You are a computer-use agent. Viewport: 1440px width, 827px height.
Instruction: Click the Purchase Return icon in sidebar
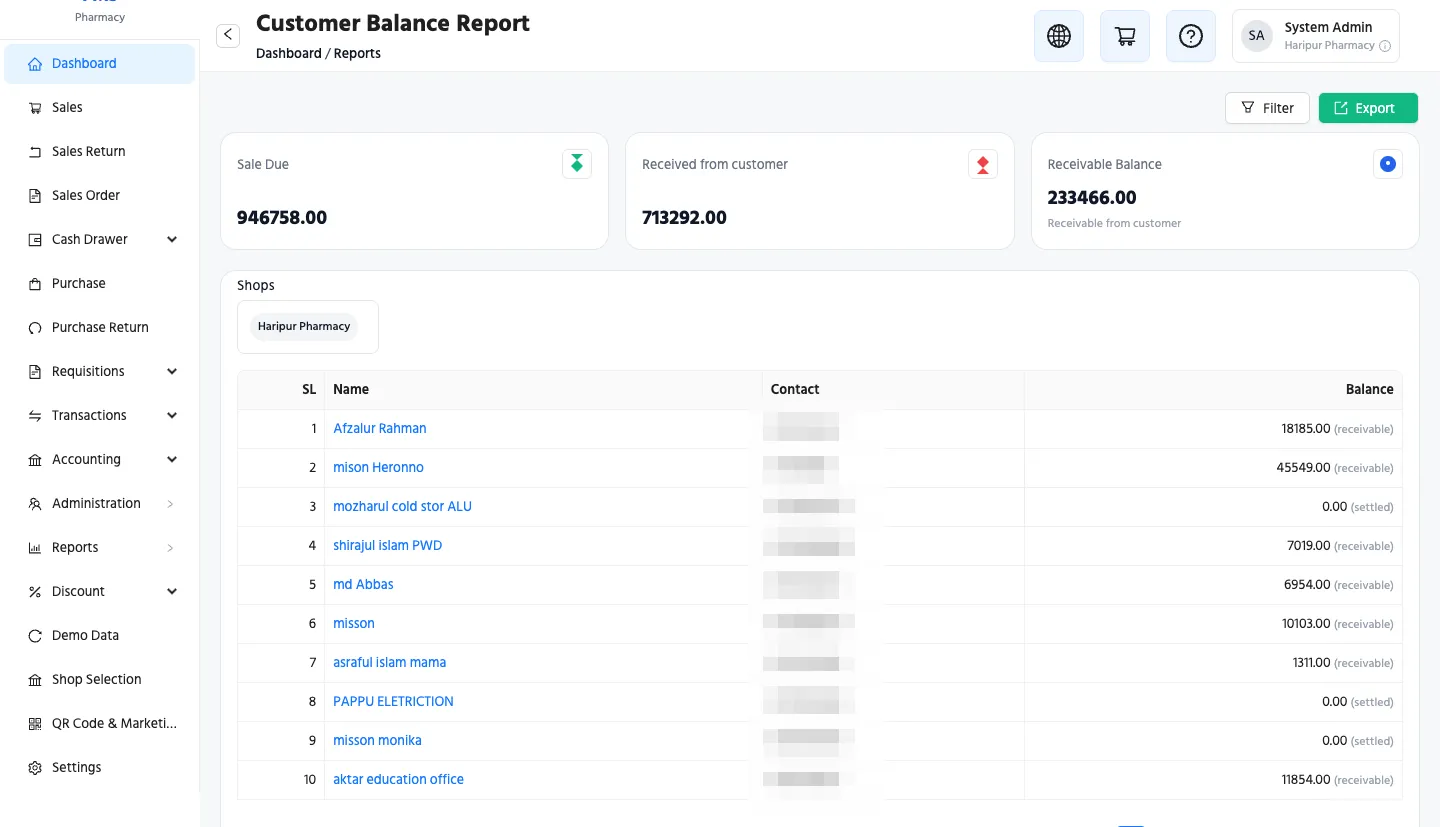[x=35, y=328]
